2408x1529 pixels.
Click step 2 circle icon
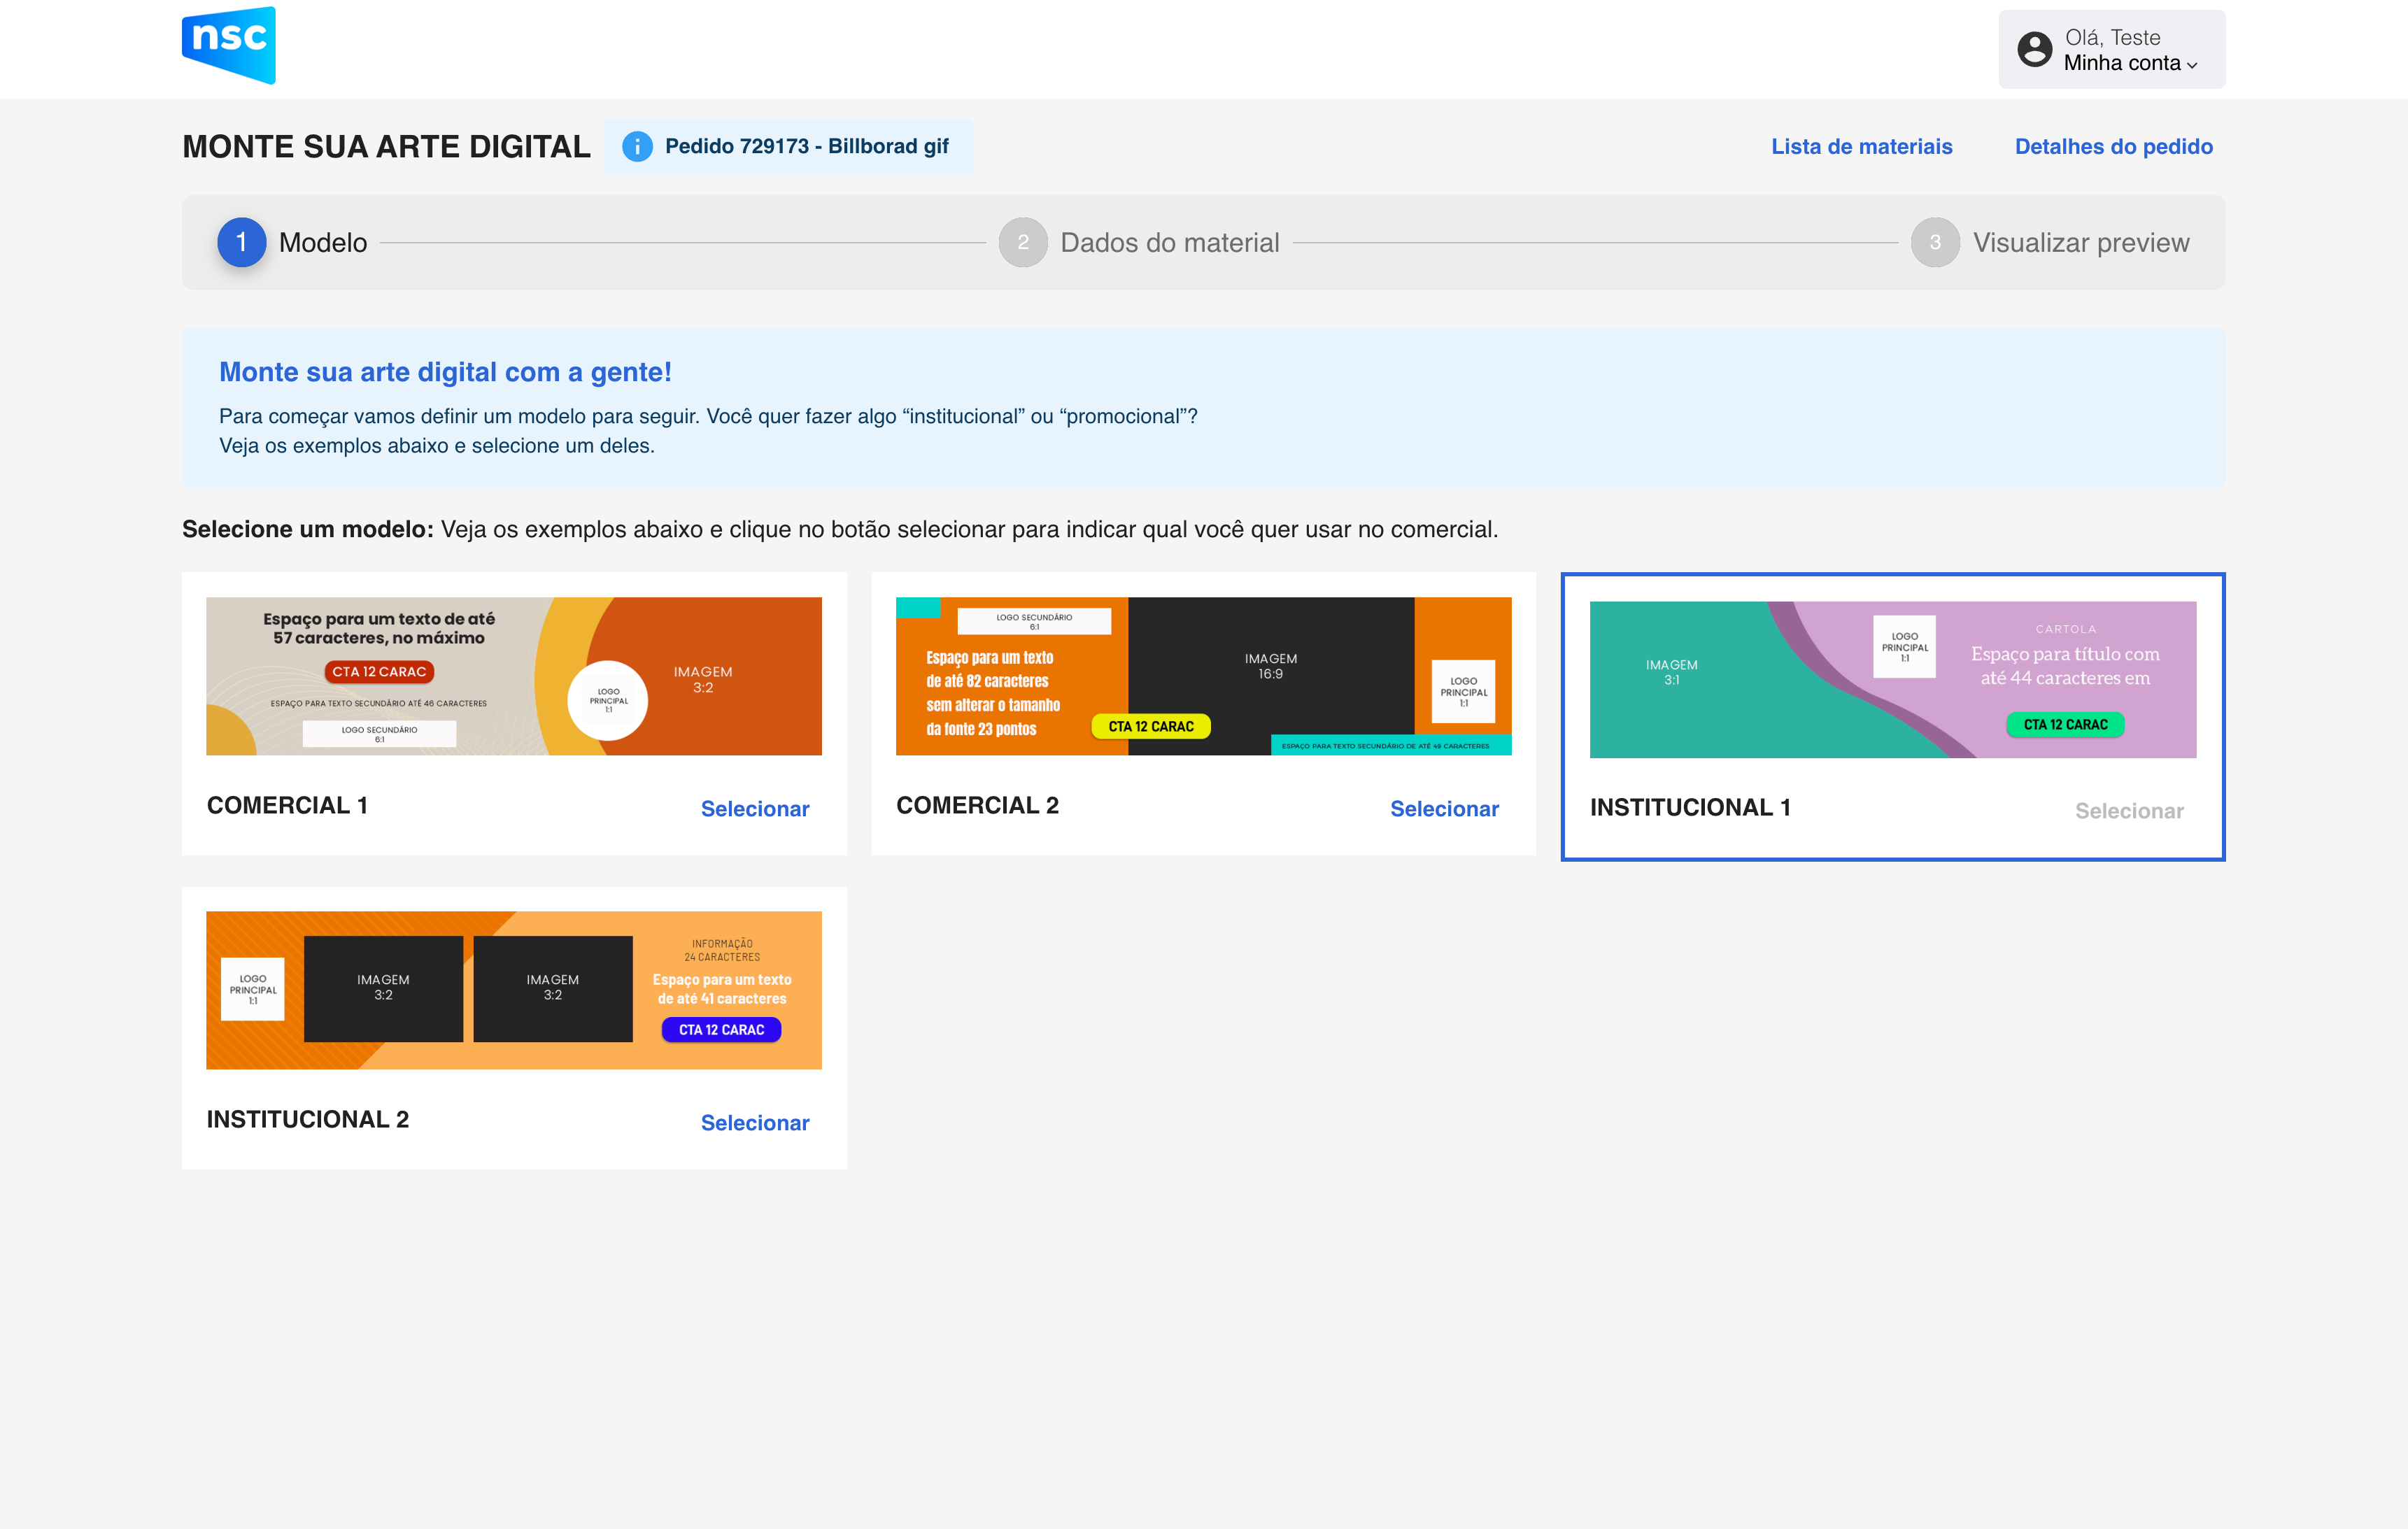tap(1022, 242)
